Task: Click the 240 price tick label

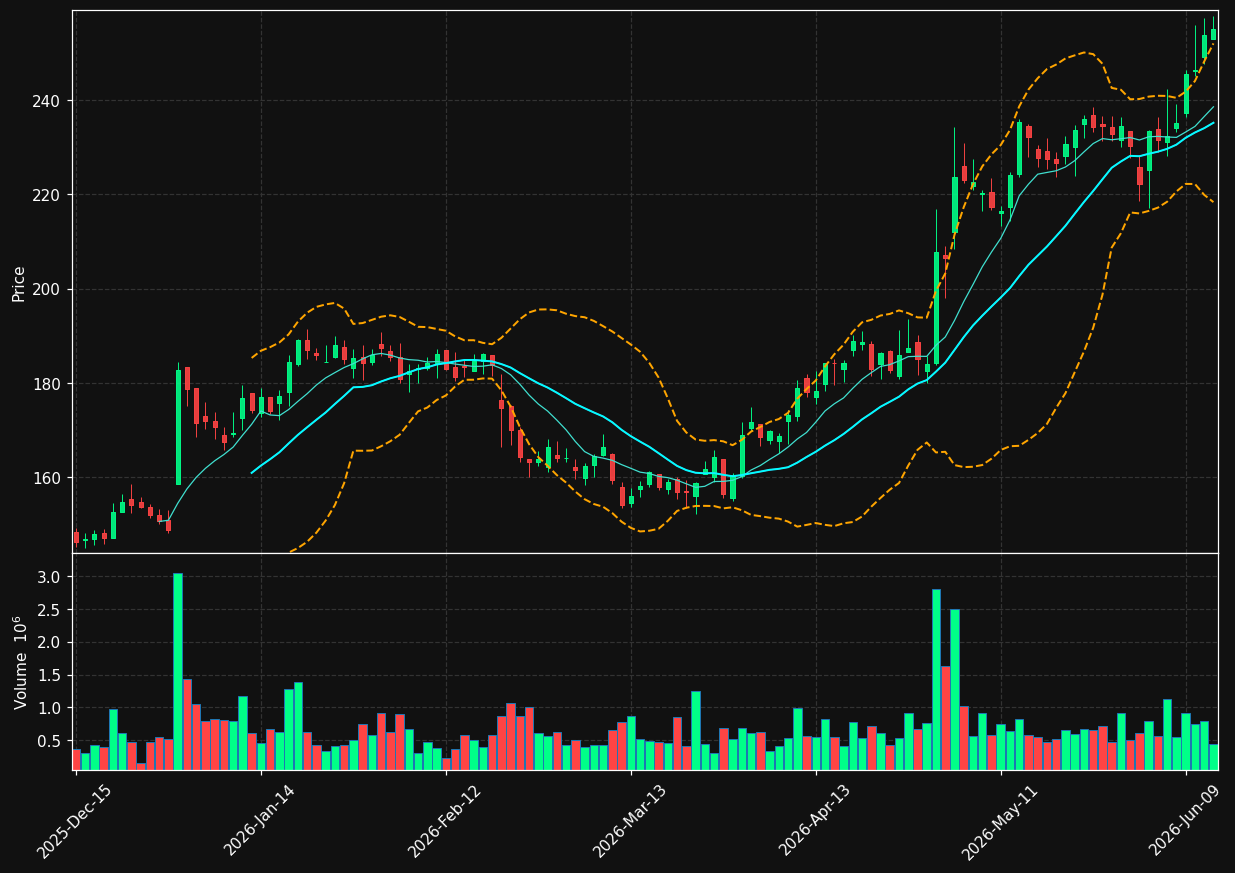Action: (x=49, y=101)
